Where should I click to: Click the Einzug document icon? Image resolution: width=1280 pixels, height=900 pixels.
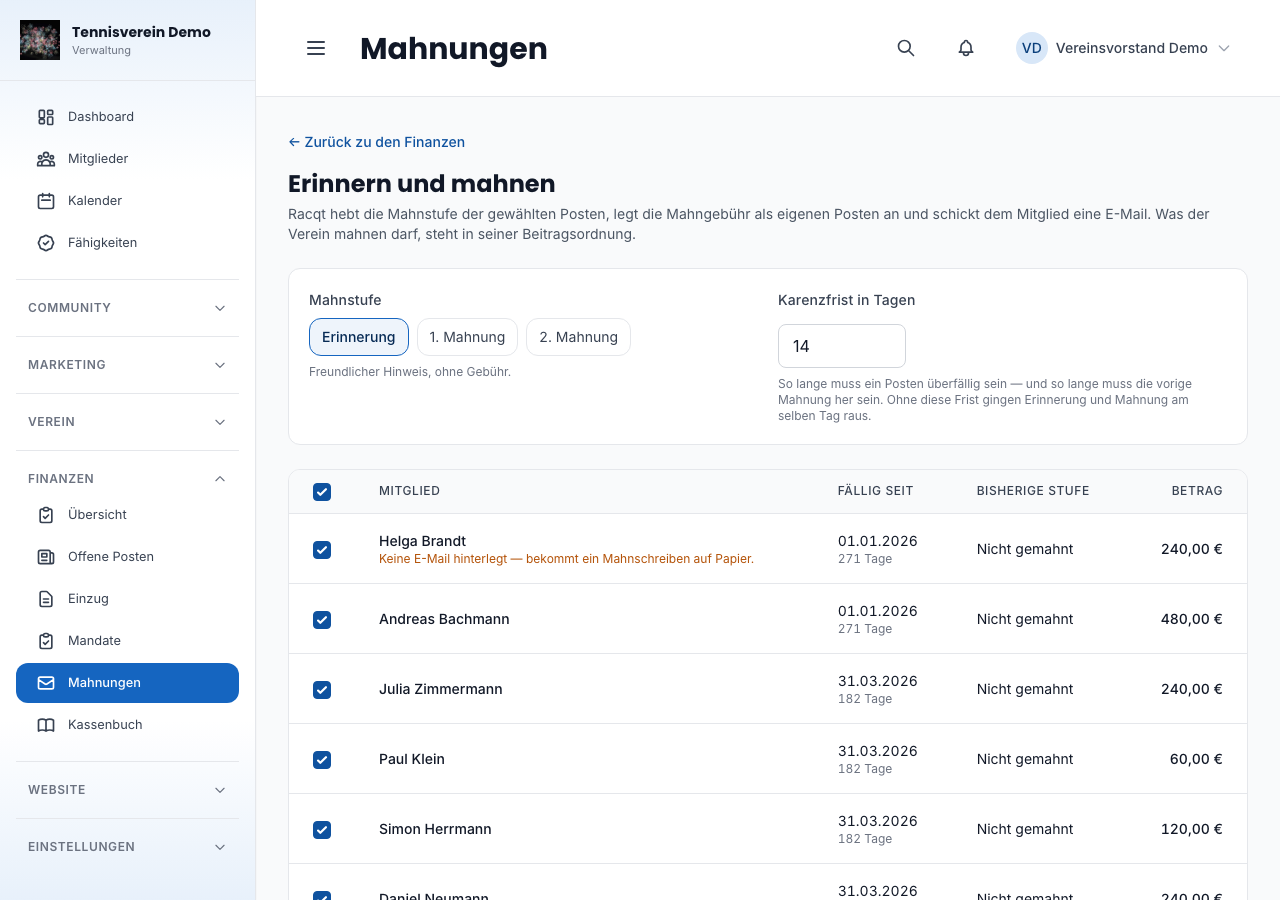point(46,599)
